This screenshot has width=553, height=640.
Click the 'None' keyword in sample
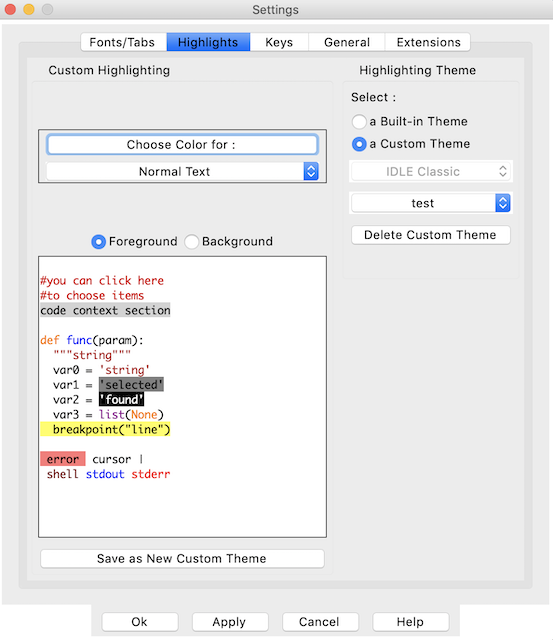[144, 414]
